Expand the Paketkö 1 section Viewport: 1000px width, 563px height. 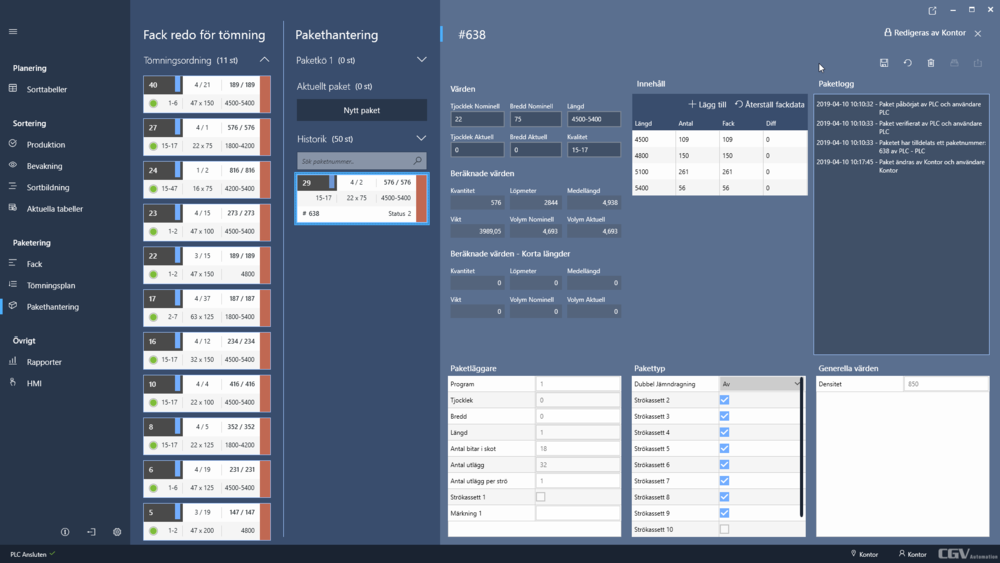click(421, 60)
